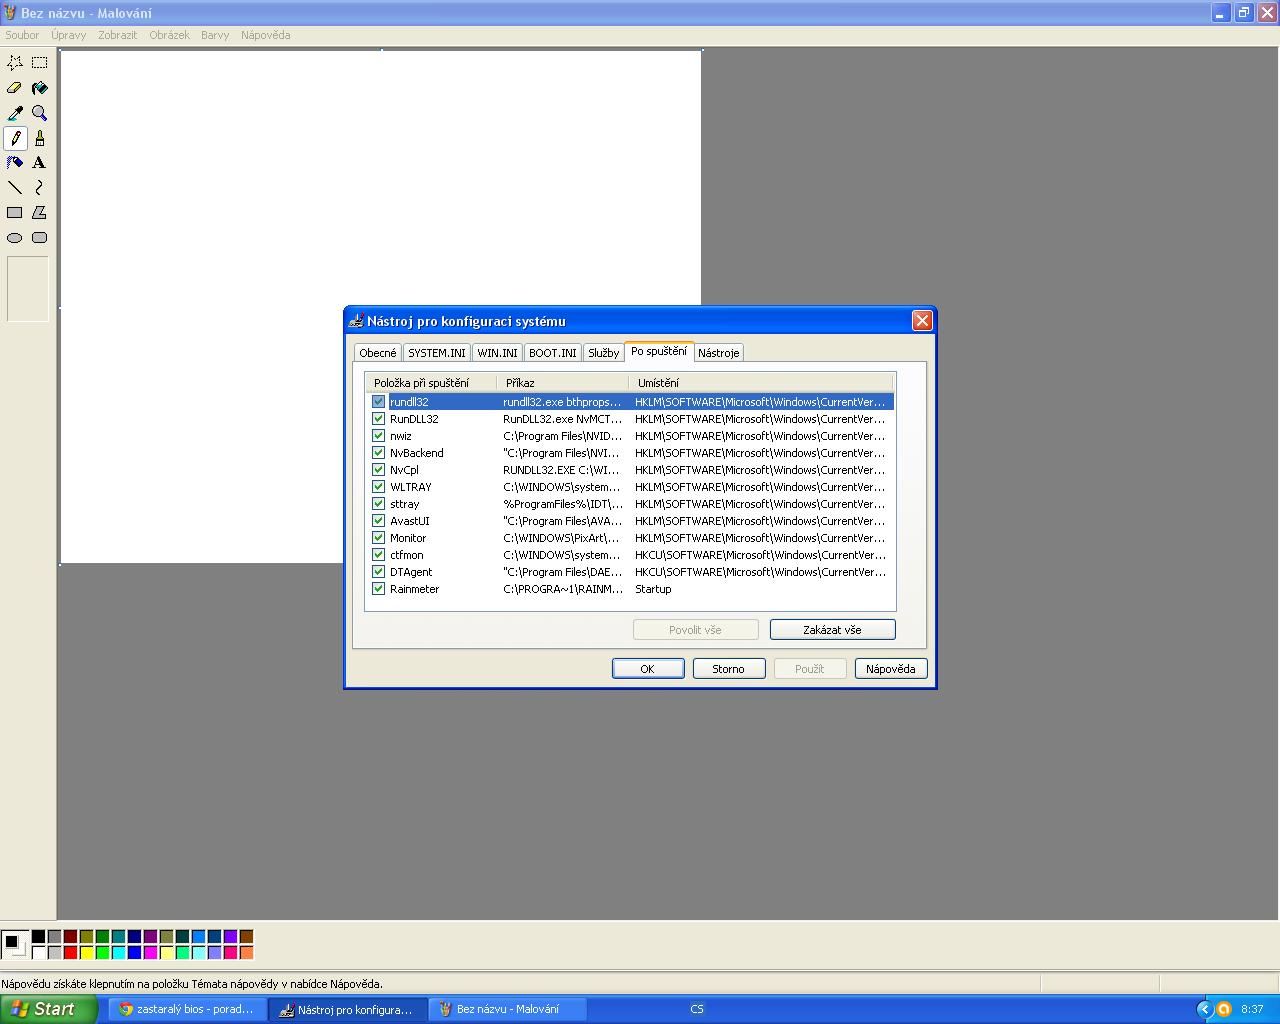Open the Služby tab
The image size is (1280, 1024).
coord(604,353)
